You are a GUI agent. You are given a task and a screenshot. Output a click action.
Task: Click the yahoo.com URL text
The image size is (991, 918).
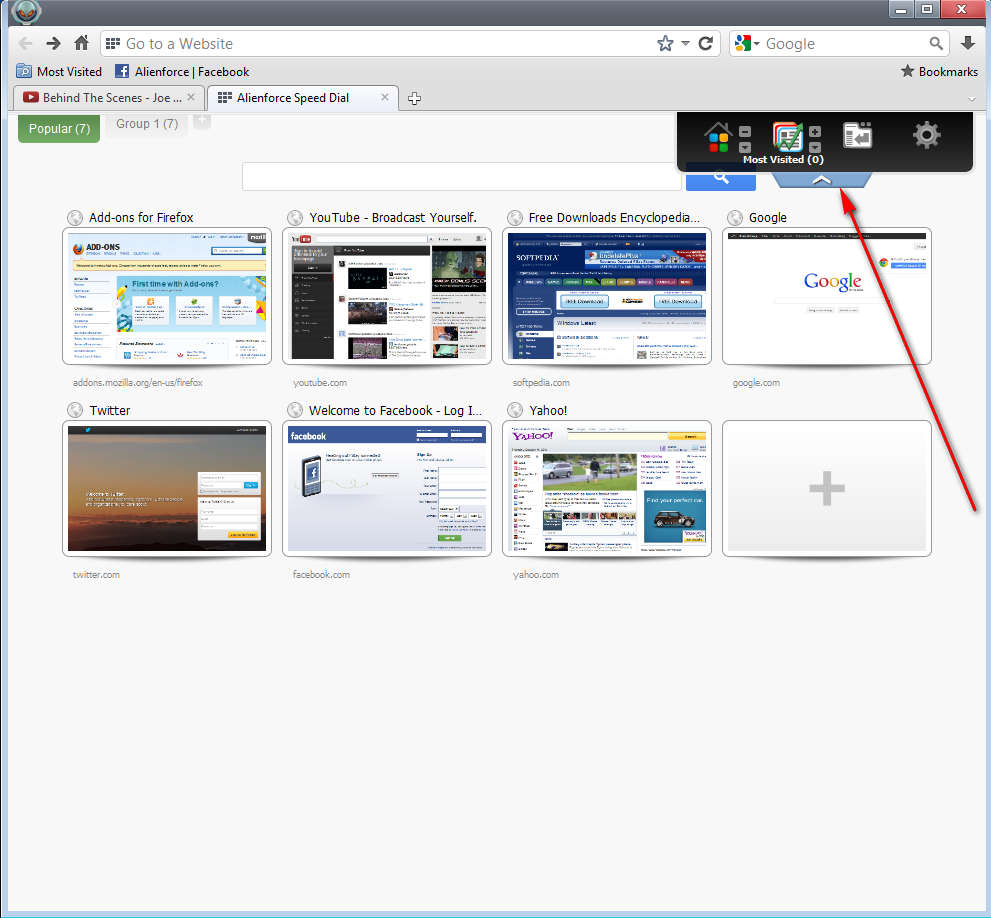coord(536,575)
